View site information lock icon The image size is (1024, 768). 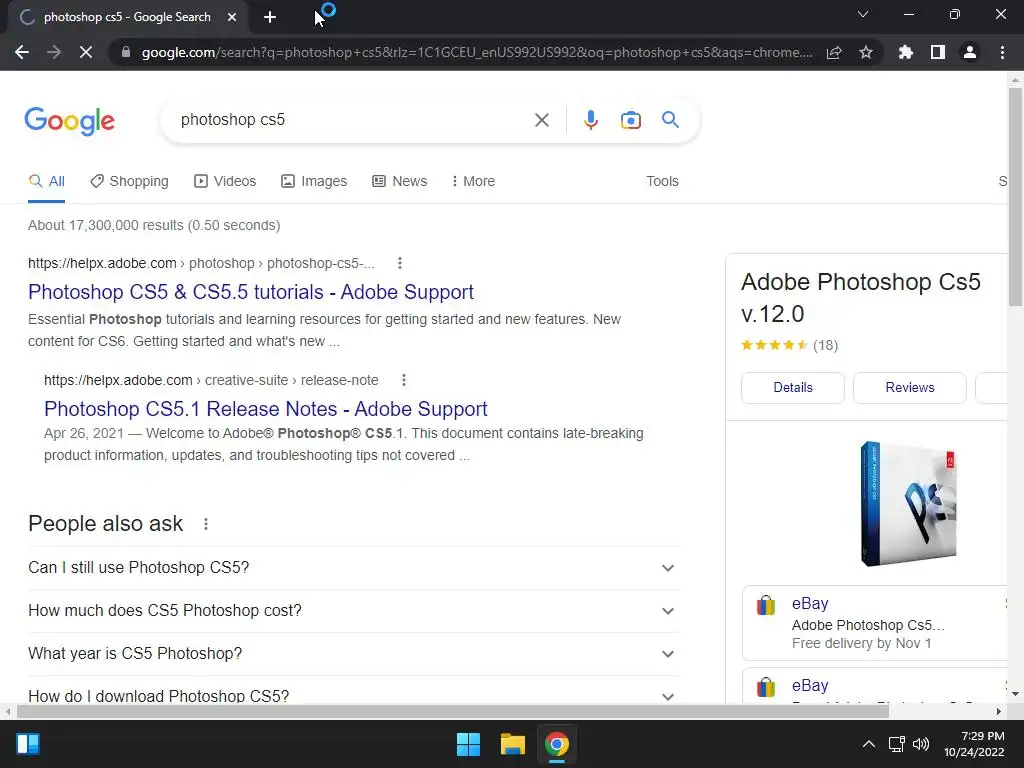click(126, 52)
